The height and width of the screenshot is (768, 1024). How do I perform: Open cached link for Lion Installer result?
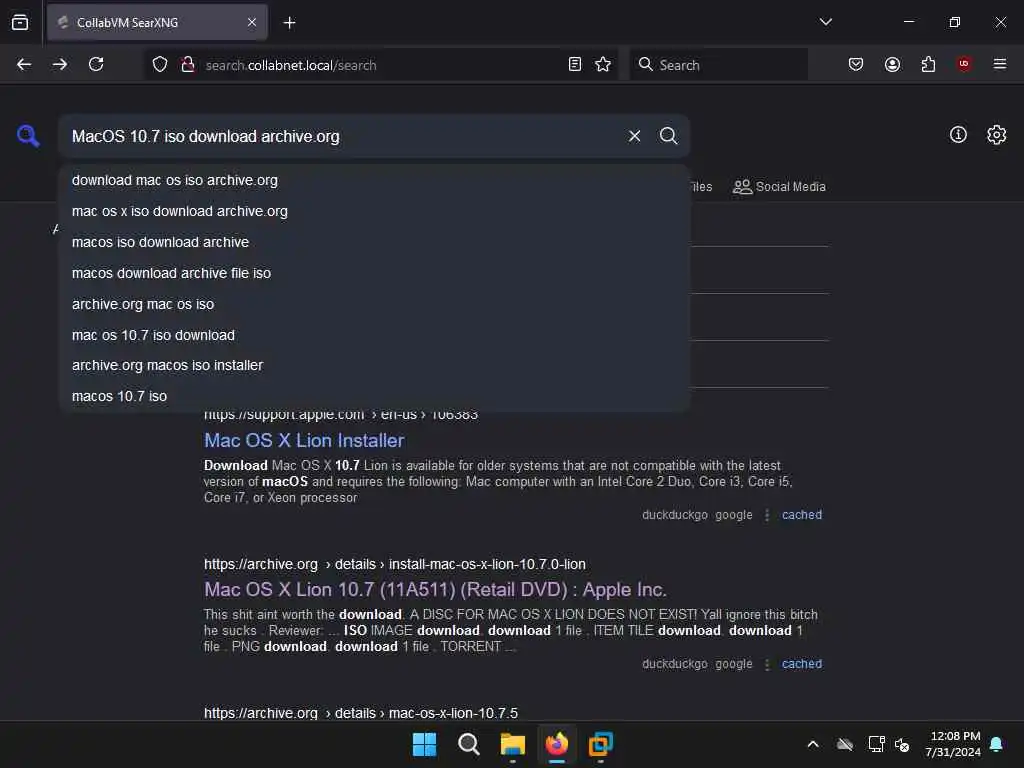coord(802,515)
